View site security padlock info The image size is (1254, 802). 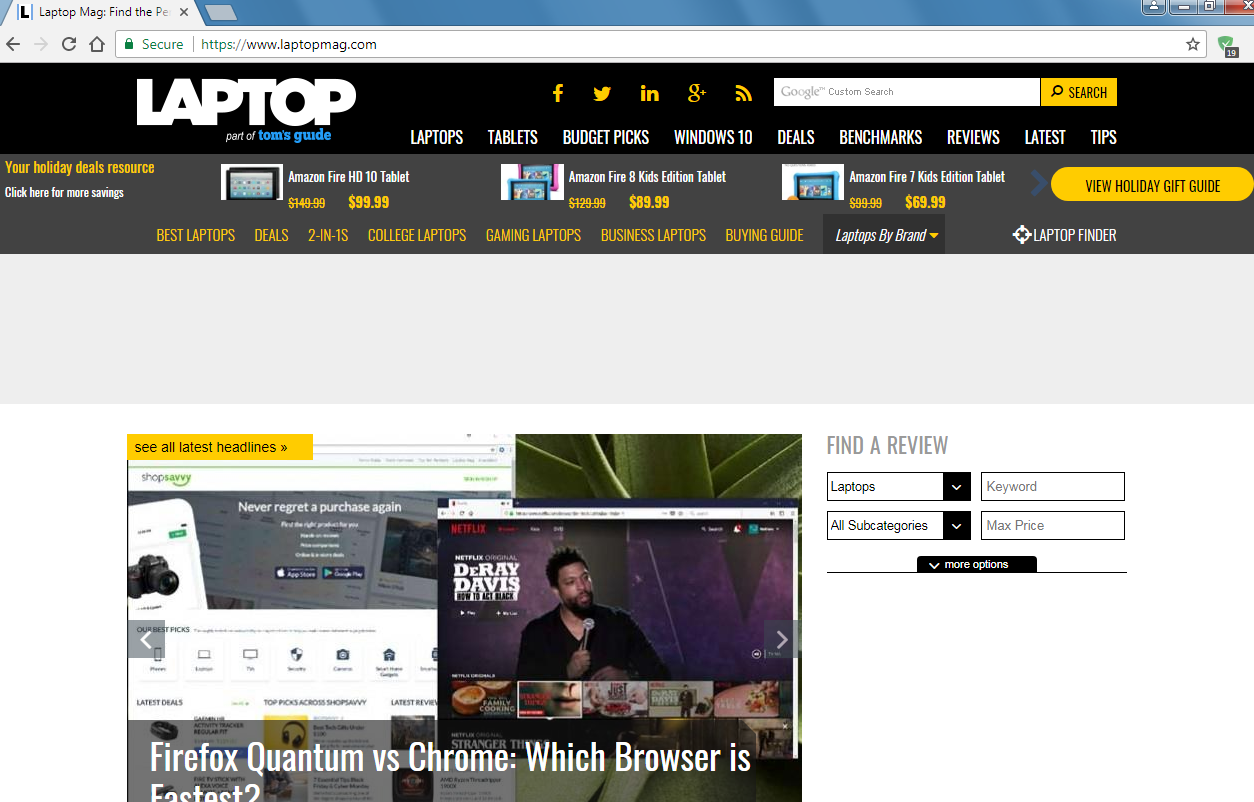point(129,44)
